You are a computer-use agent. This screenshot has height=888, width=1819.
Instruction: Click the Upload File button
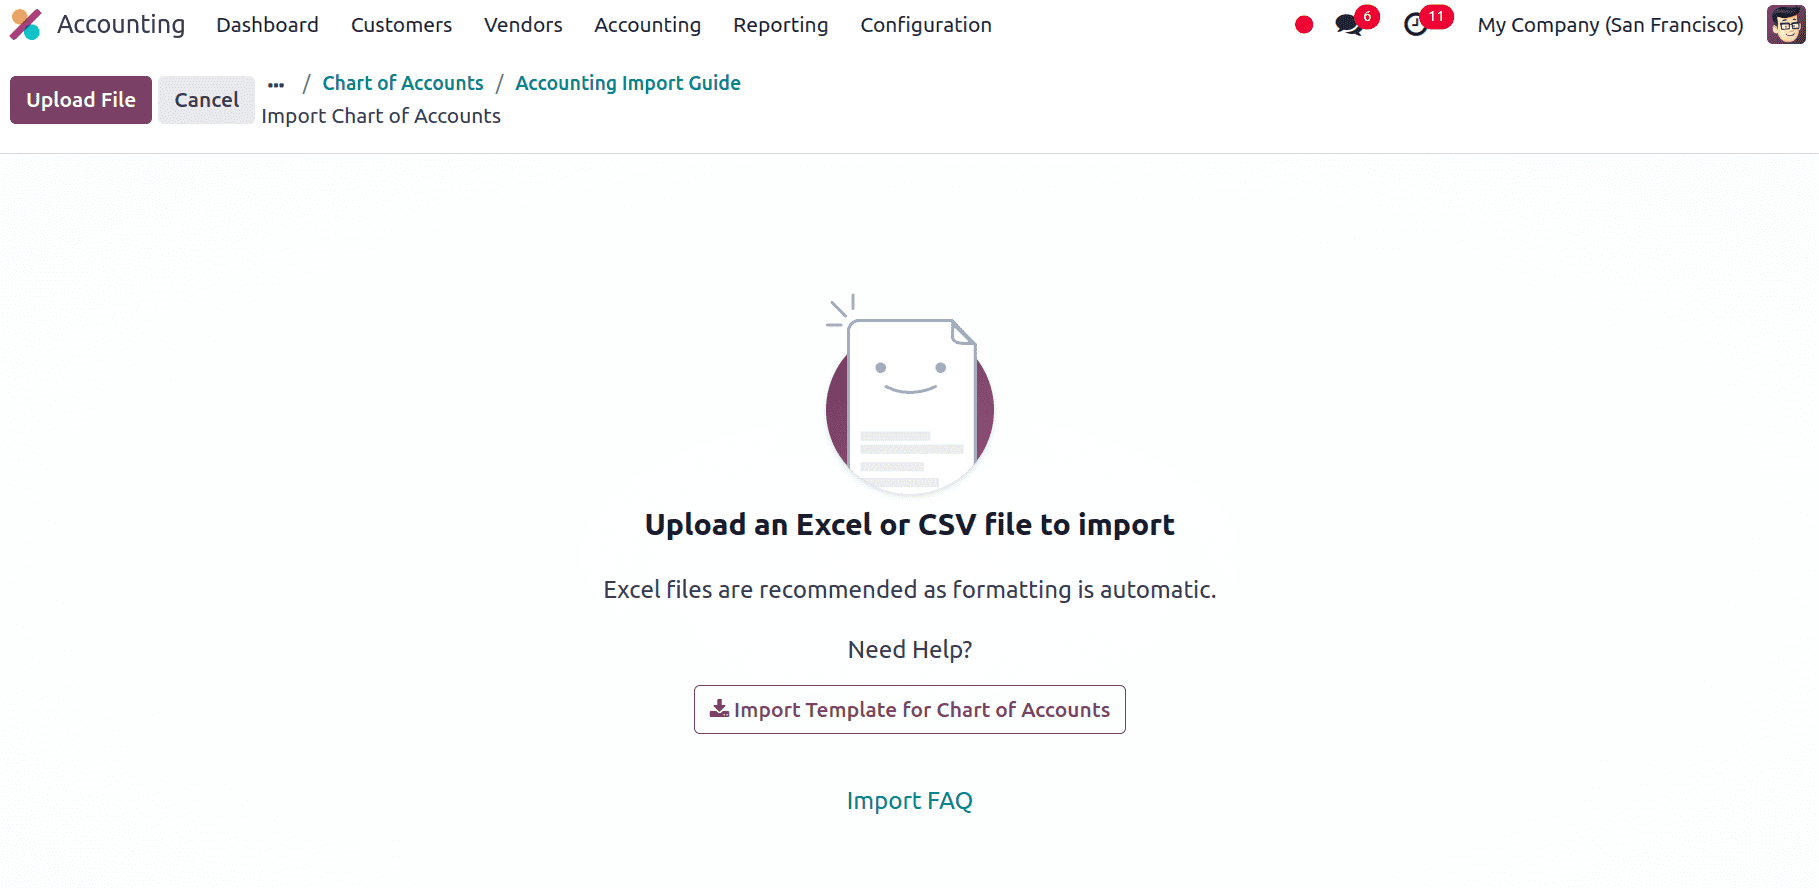tap(81, 100)
